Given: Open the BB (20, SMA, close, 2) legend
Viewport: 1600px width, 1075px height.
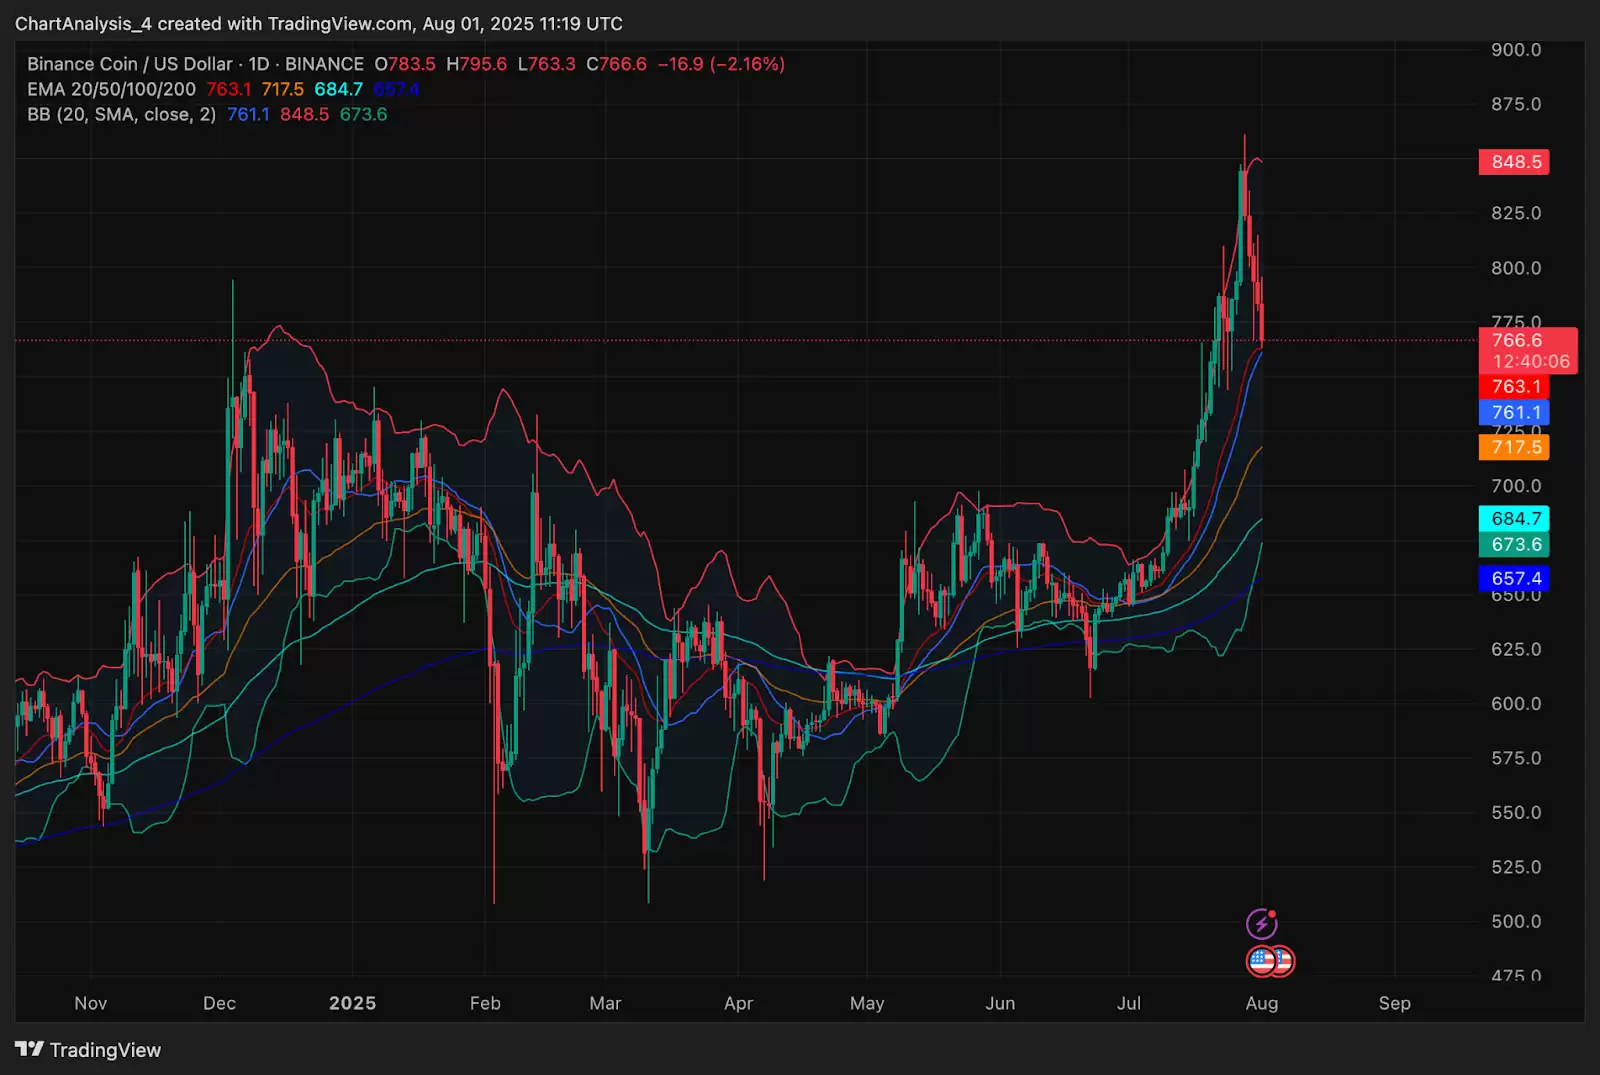Looking at the screenshot, I should (121, 114).
